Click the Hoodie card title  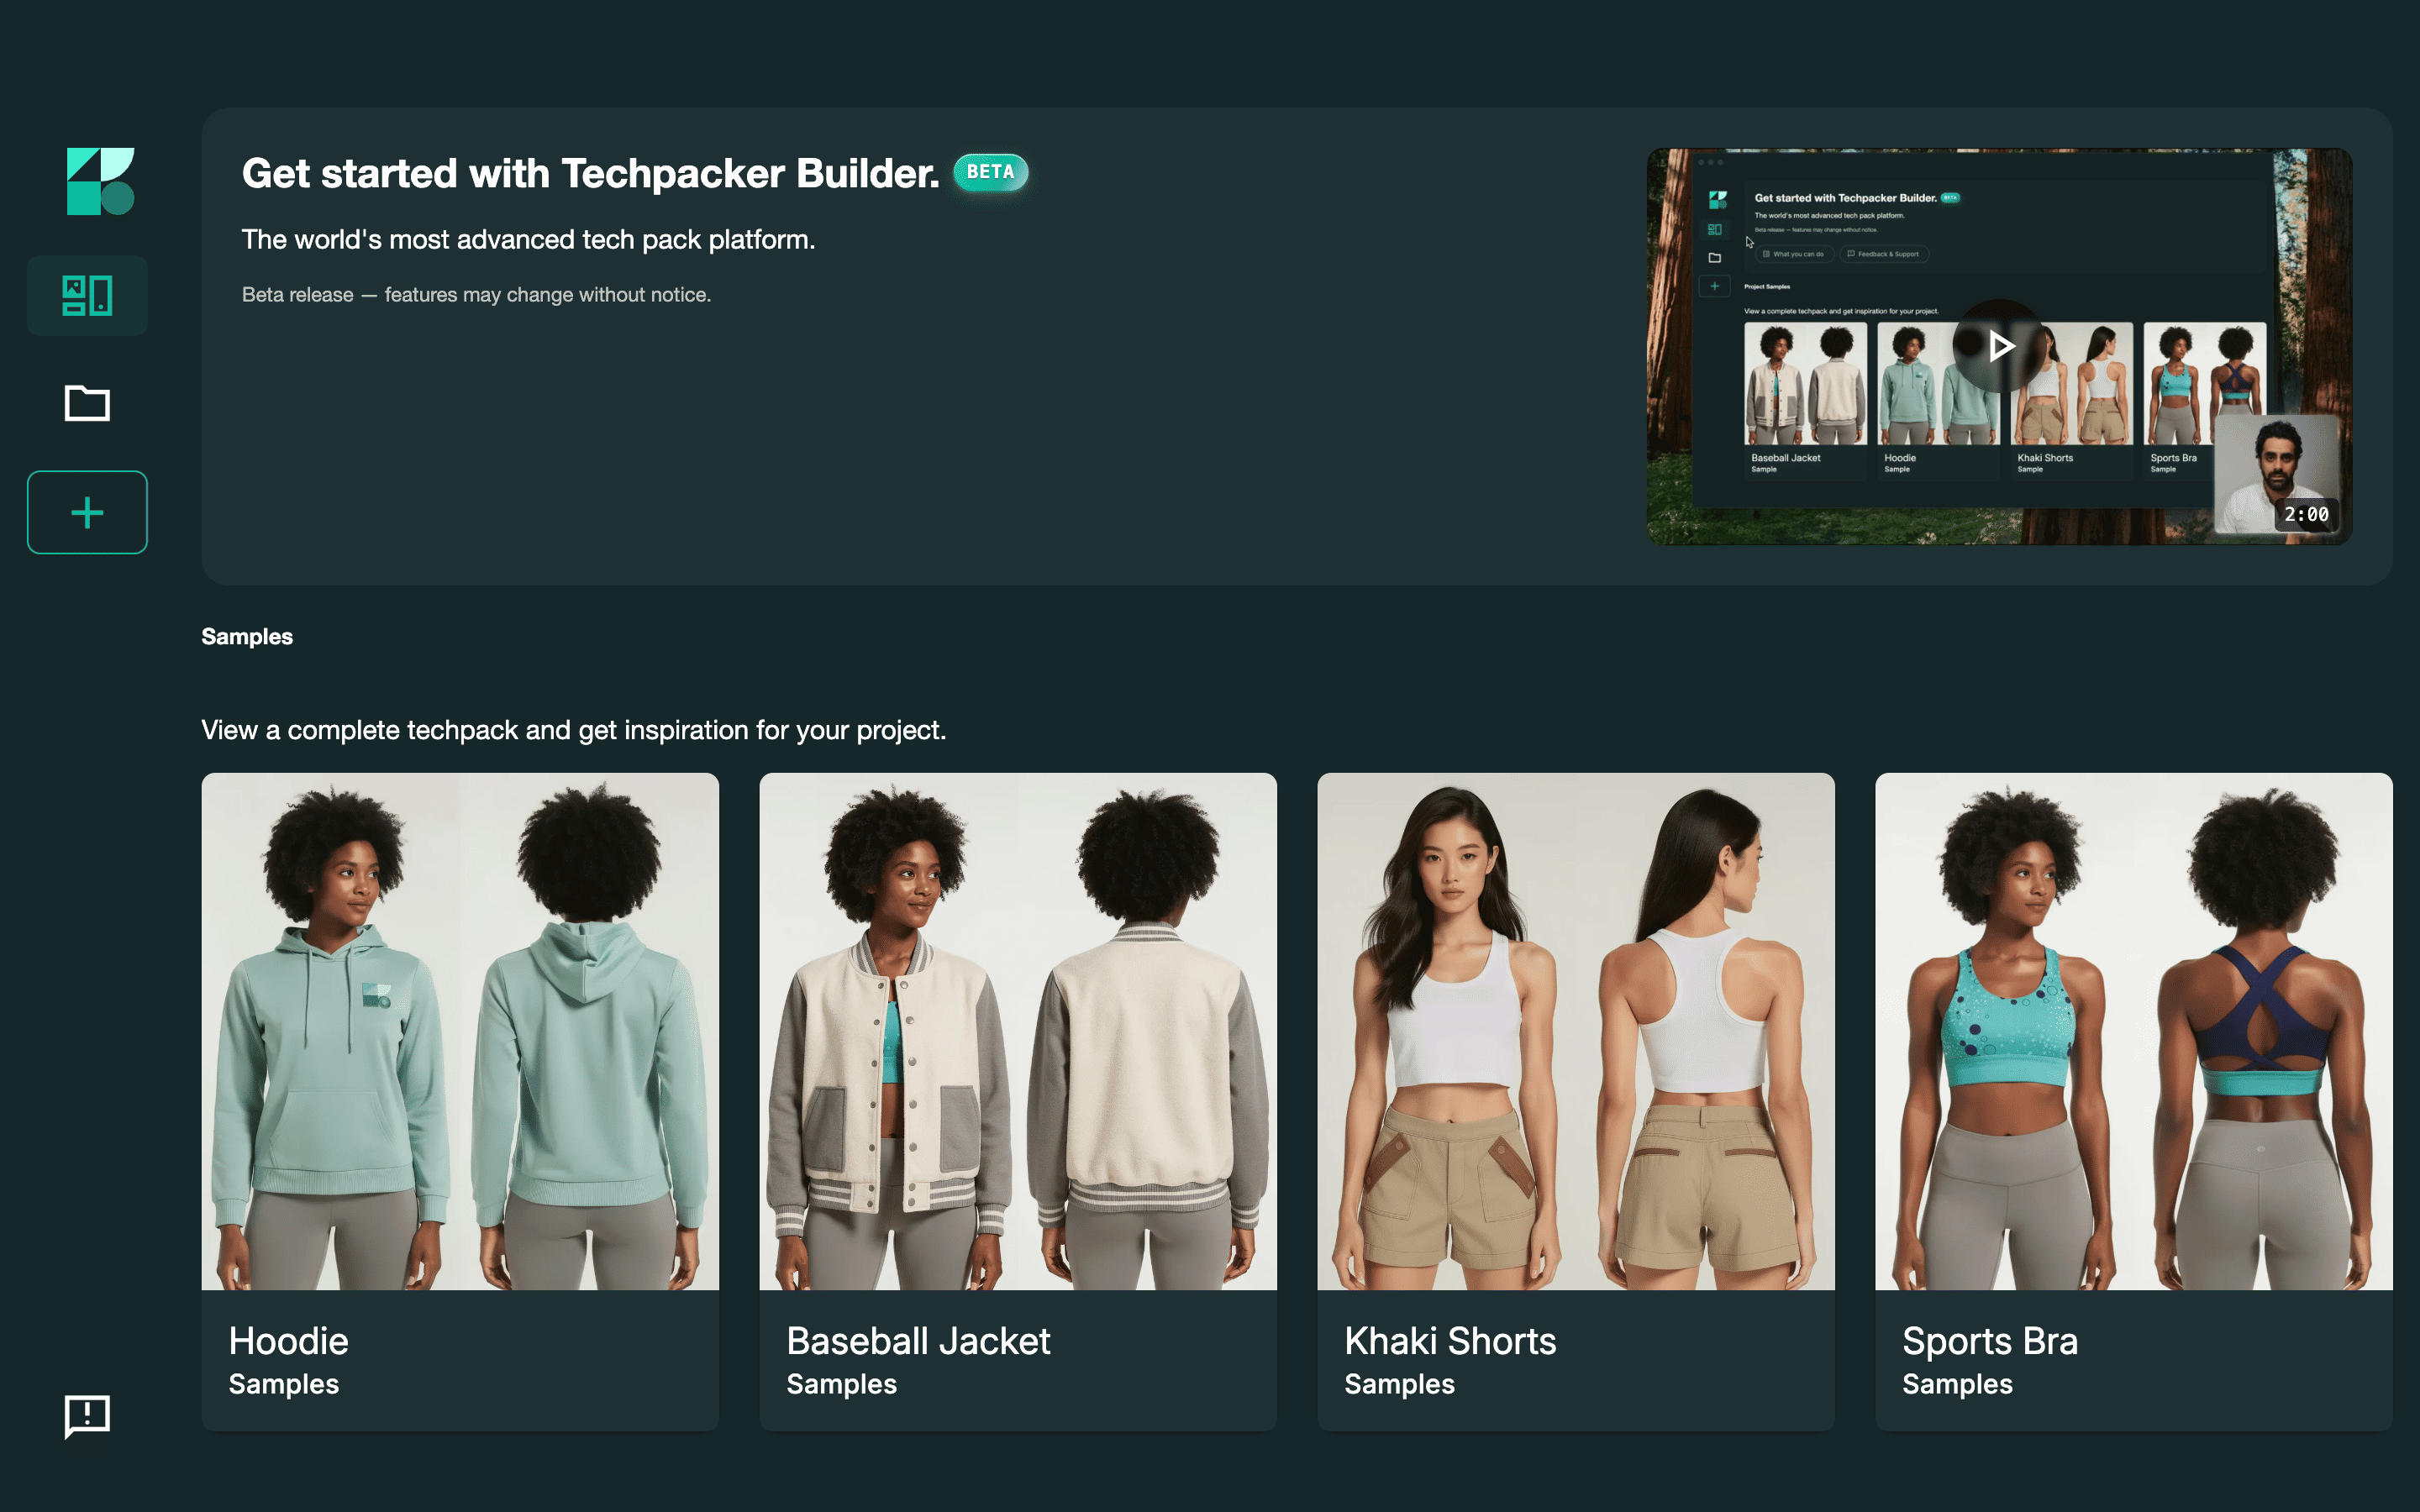pos(288,1341)
